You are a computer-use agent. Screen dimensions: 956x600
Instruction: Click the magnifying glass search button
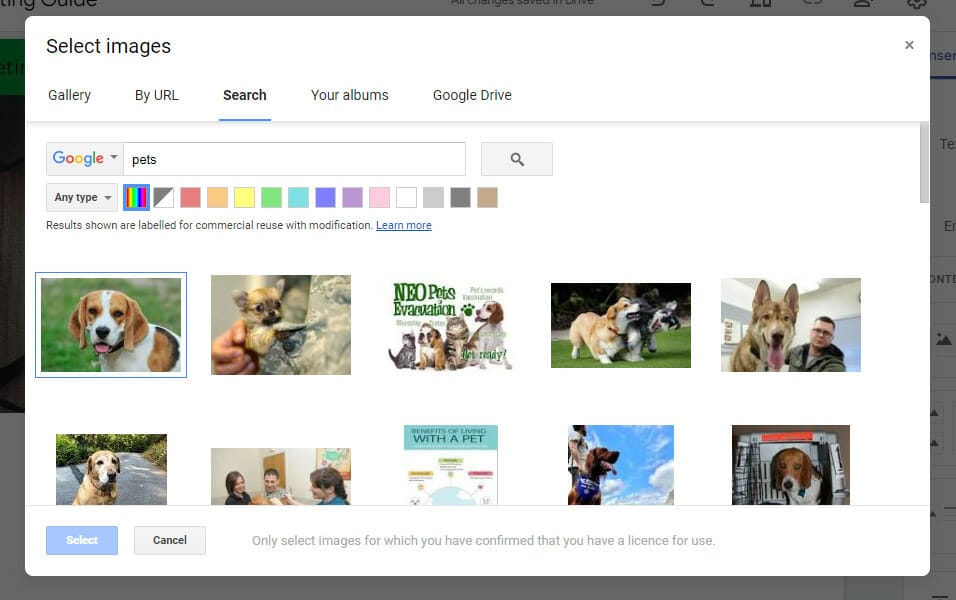(x=516, y=158)
